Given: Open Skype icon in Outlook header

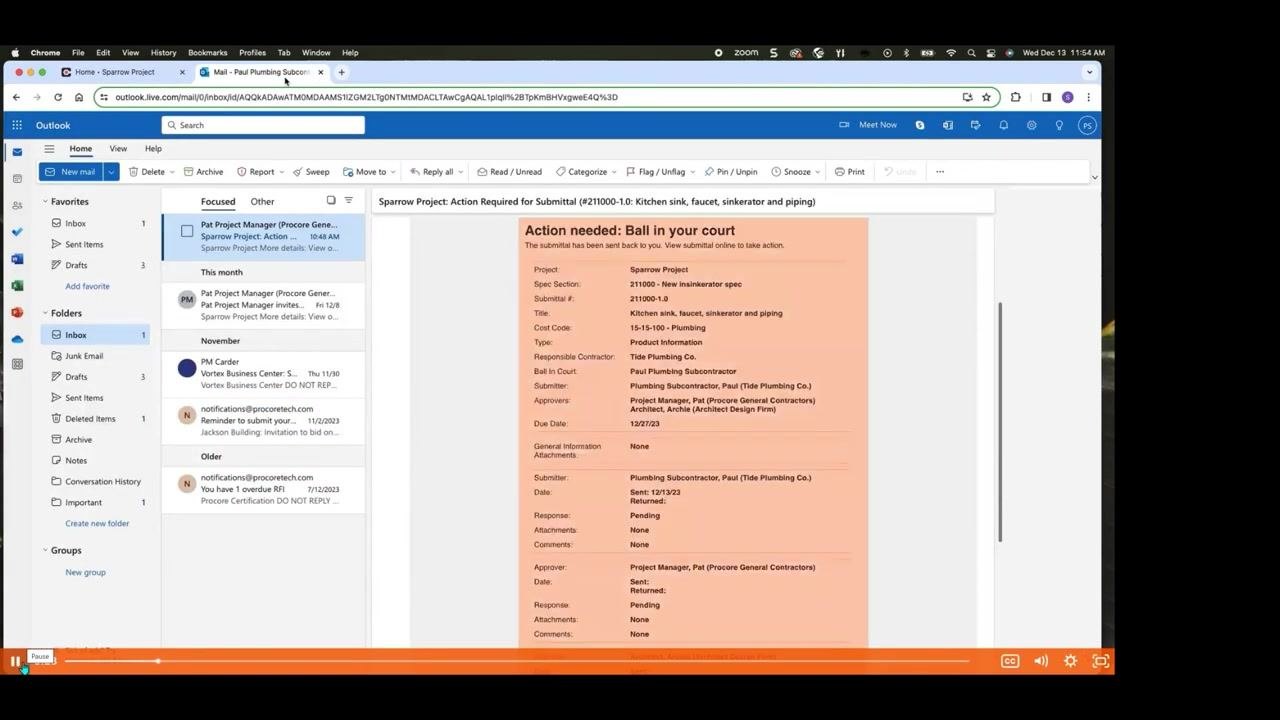Looking at the screenshot, I should tap(920, 125).
